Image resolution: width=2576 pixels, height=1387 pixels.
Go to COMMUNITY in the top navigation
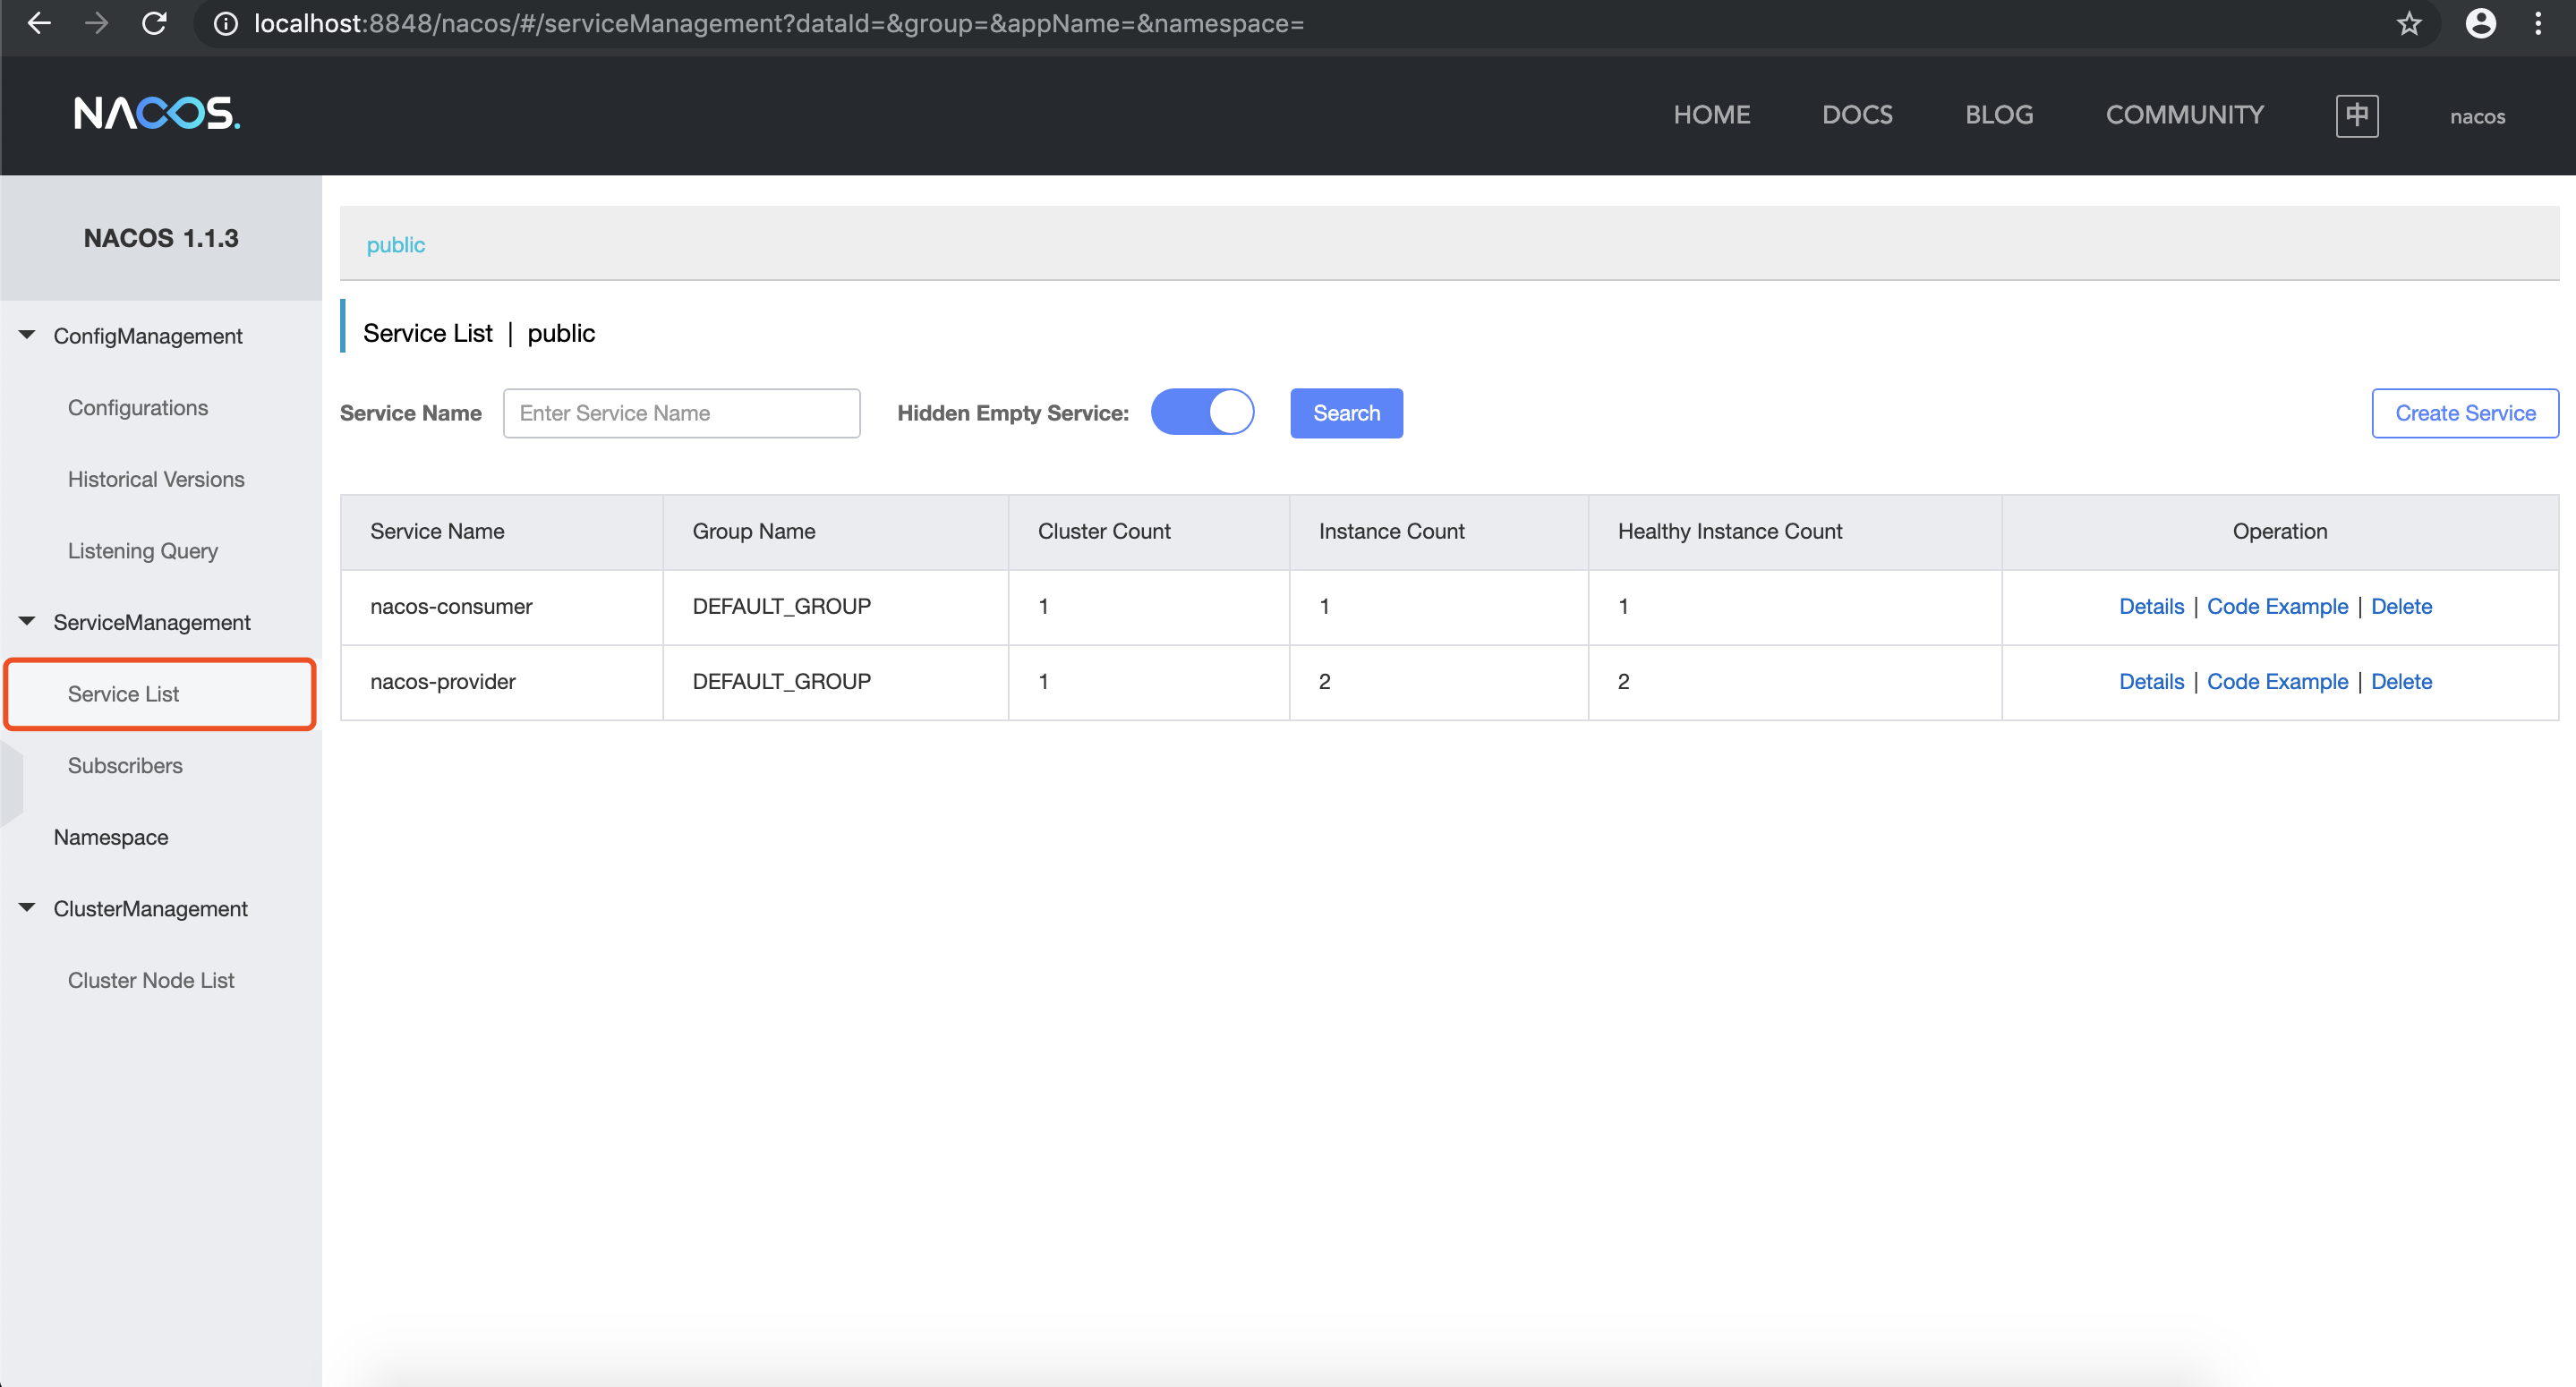(2184, 115)
